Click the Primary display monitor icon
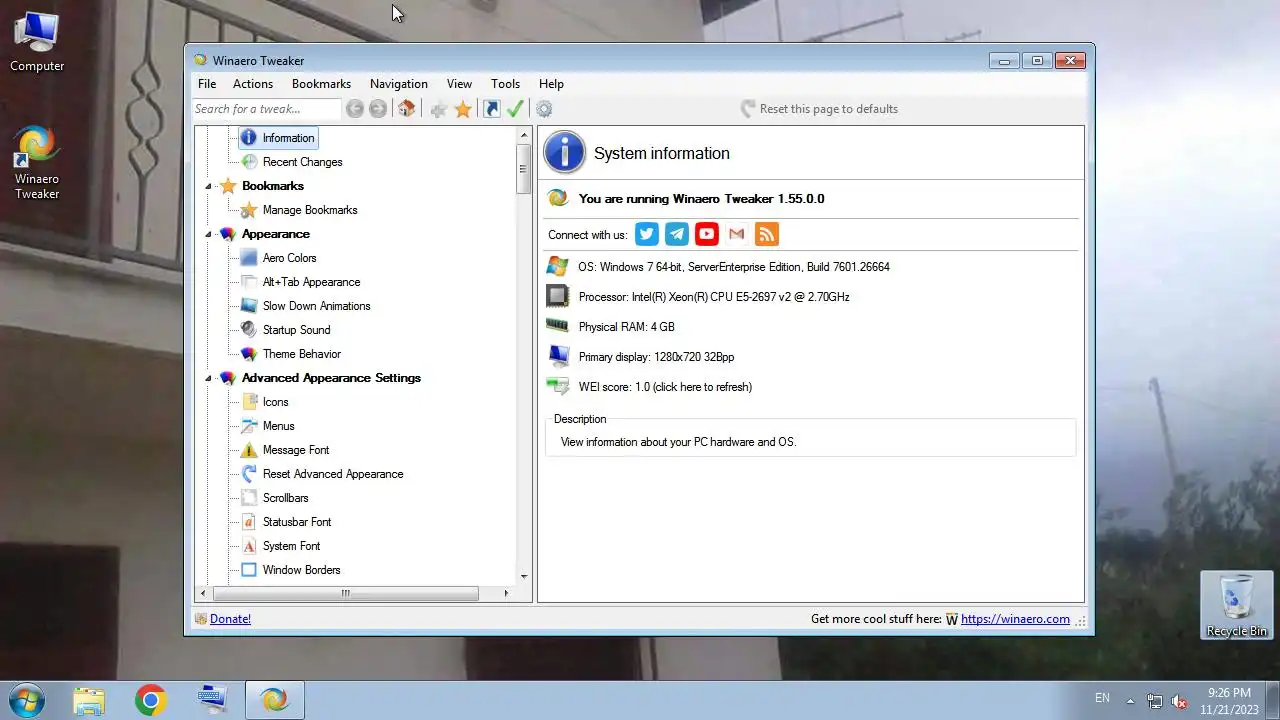This screenshot has height=720, width=1280. coord(558,356)
